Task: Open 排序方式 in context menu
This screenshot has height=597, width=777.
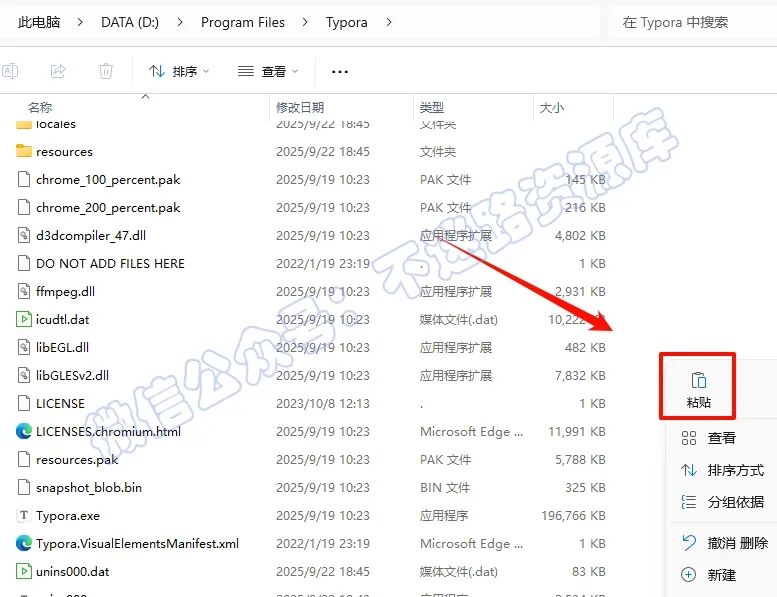Action: tap(723, 470)
